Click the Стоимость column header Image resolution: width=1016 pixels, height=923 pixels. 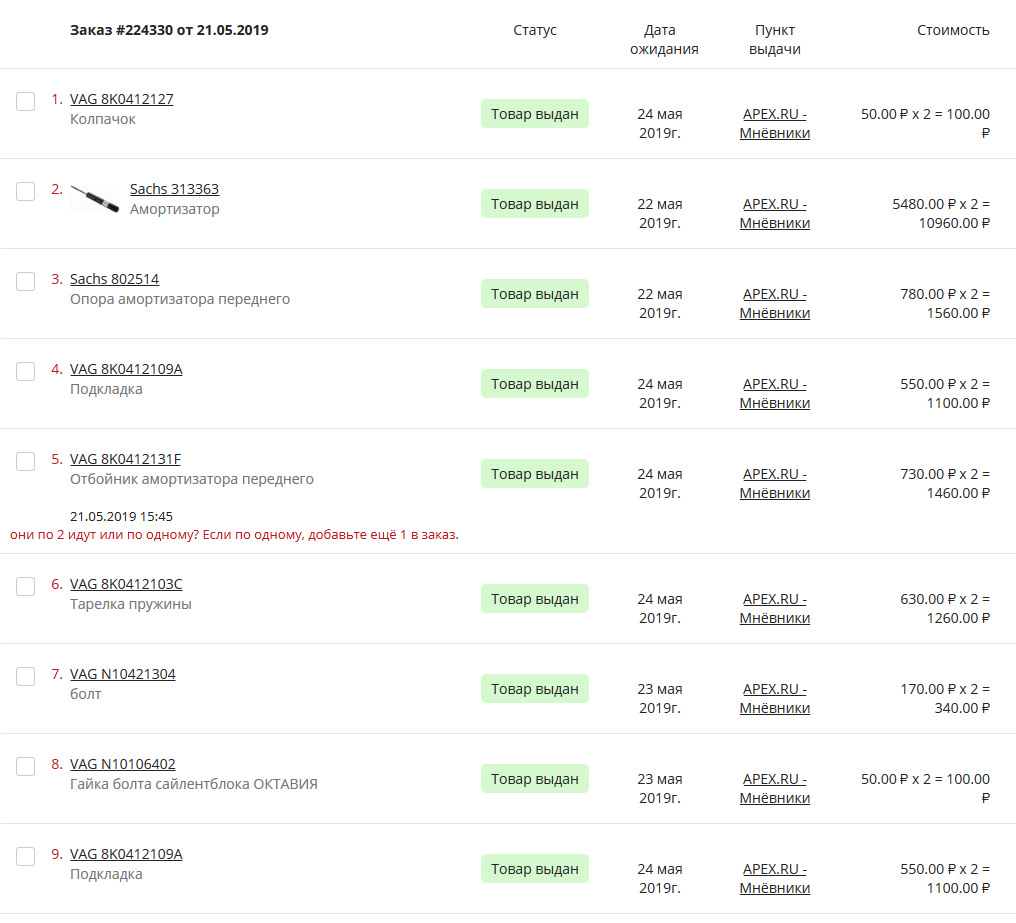pyautogui.click(x=953, y=30)
